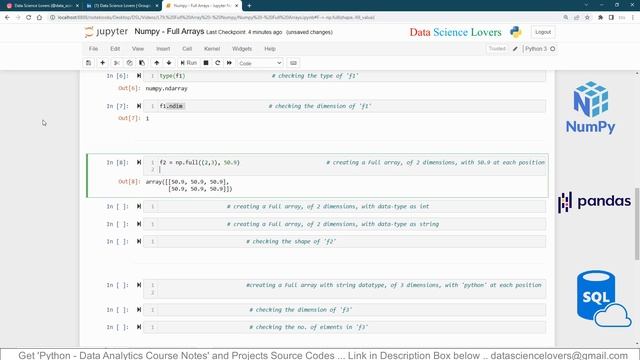This screenshot has height=360, width=640.
Task: Run the elements in 'f3' cell icon
Action: coord(139,327)
